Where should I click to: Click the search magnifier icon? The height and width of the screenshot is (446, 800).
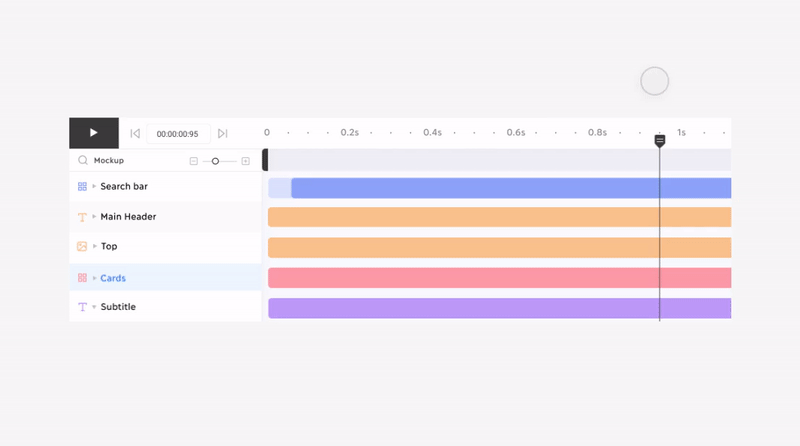(83, 160)
